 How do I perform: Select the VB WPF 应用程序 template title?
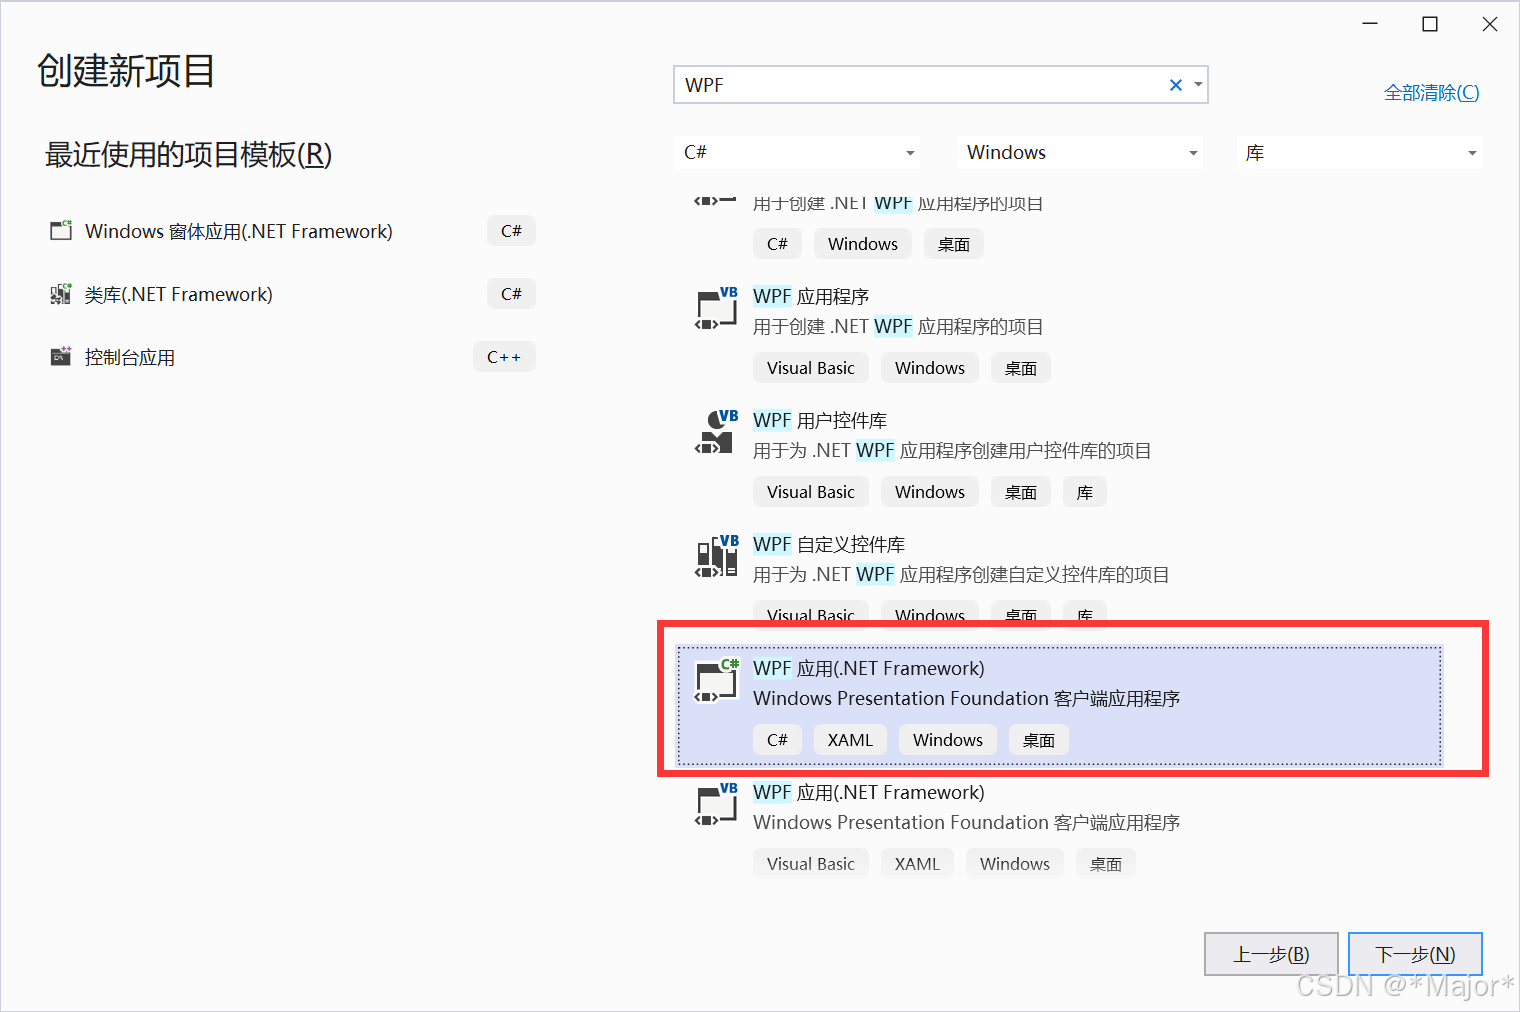[x=811, y=296]
